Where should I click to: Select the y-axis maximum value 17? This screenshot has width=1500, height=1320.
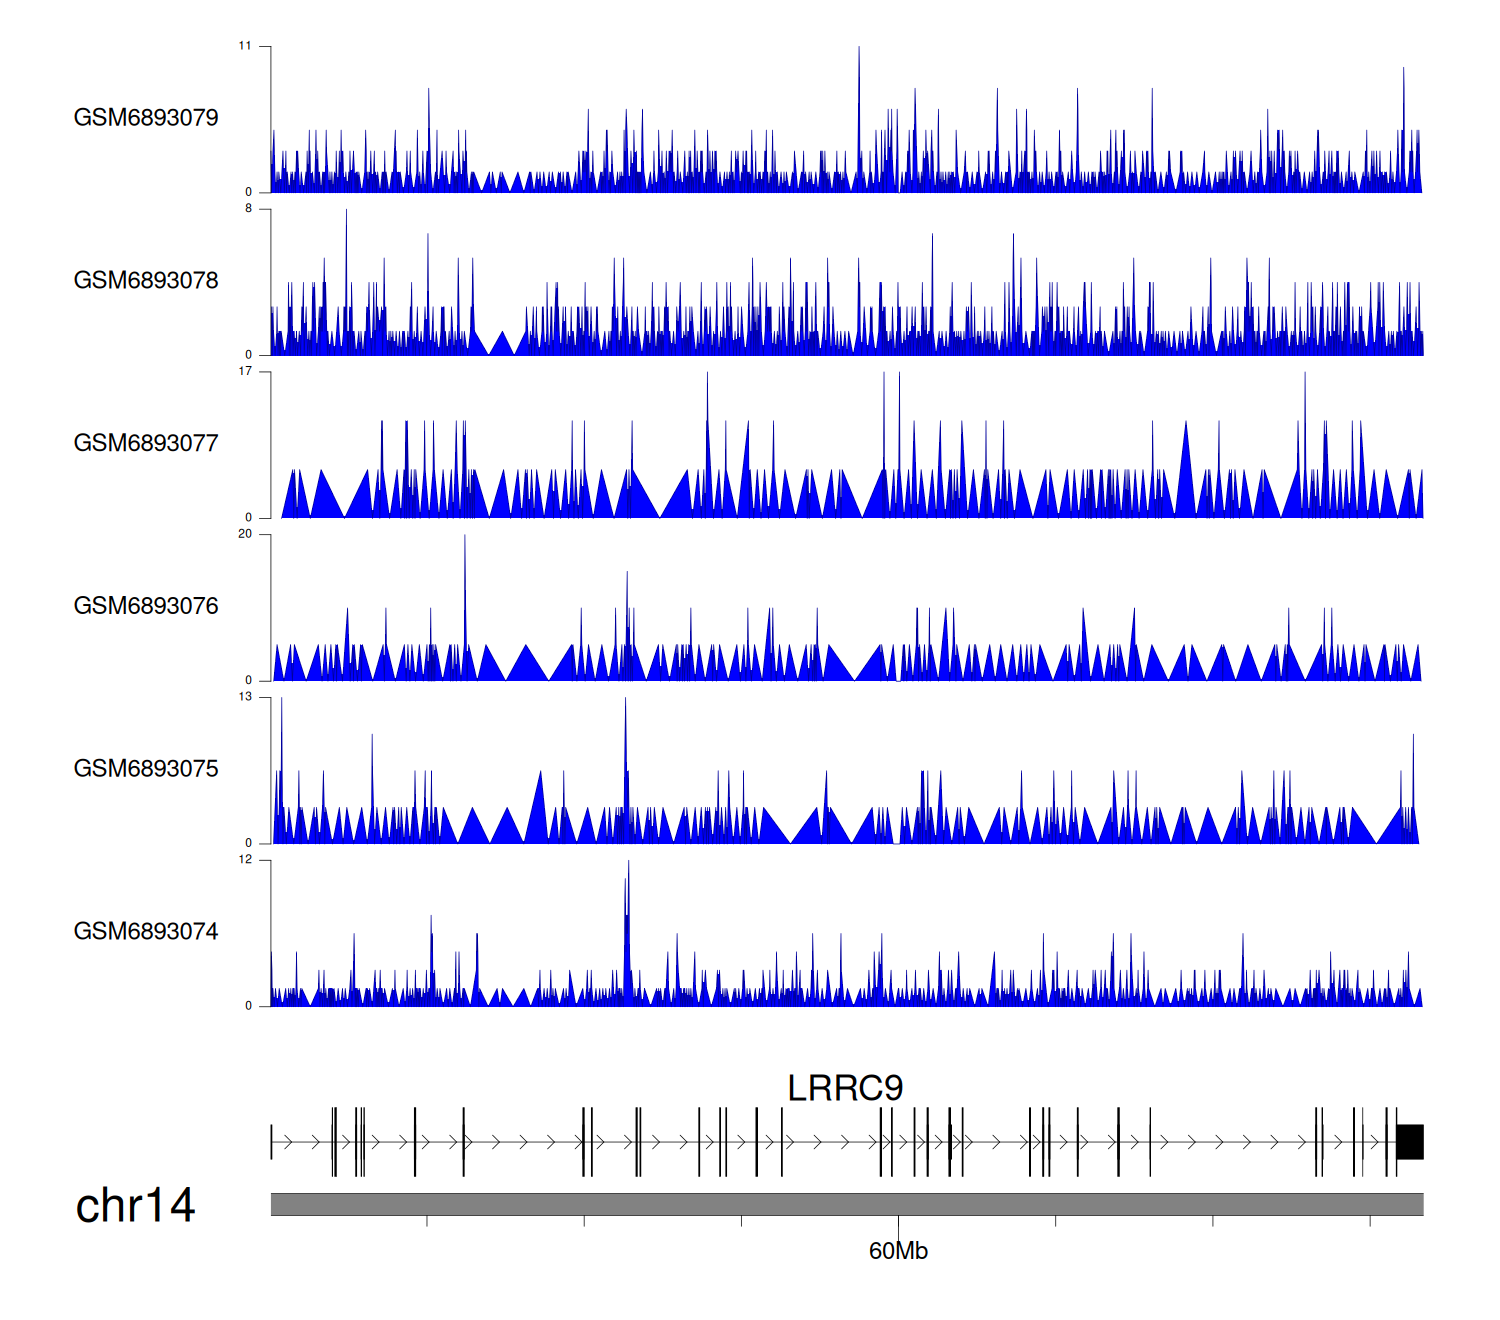pyautogui.click(x=245, y=372)
